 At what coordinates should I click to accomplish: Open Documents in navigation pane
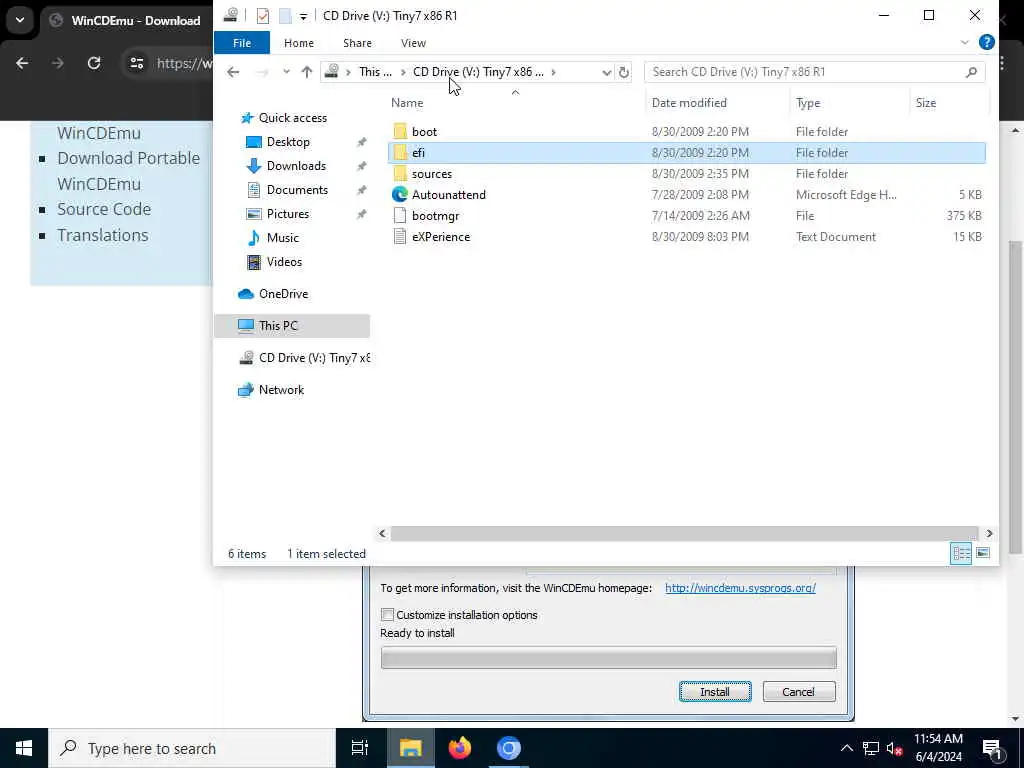297,190
